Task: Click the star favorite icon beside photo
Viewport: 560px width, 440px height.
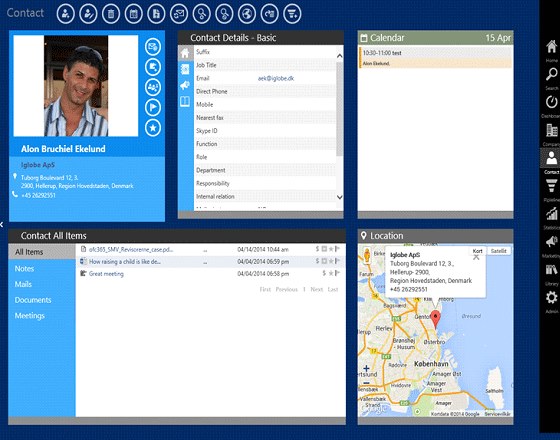Action: tap(153, 128)
